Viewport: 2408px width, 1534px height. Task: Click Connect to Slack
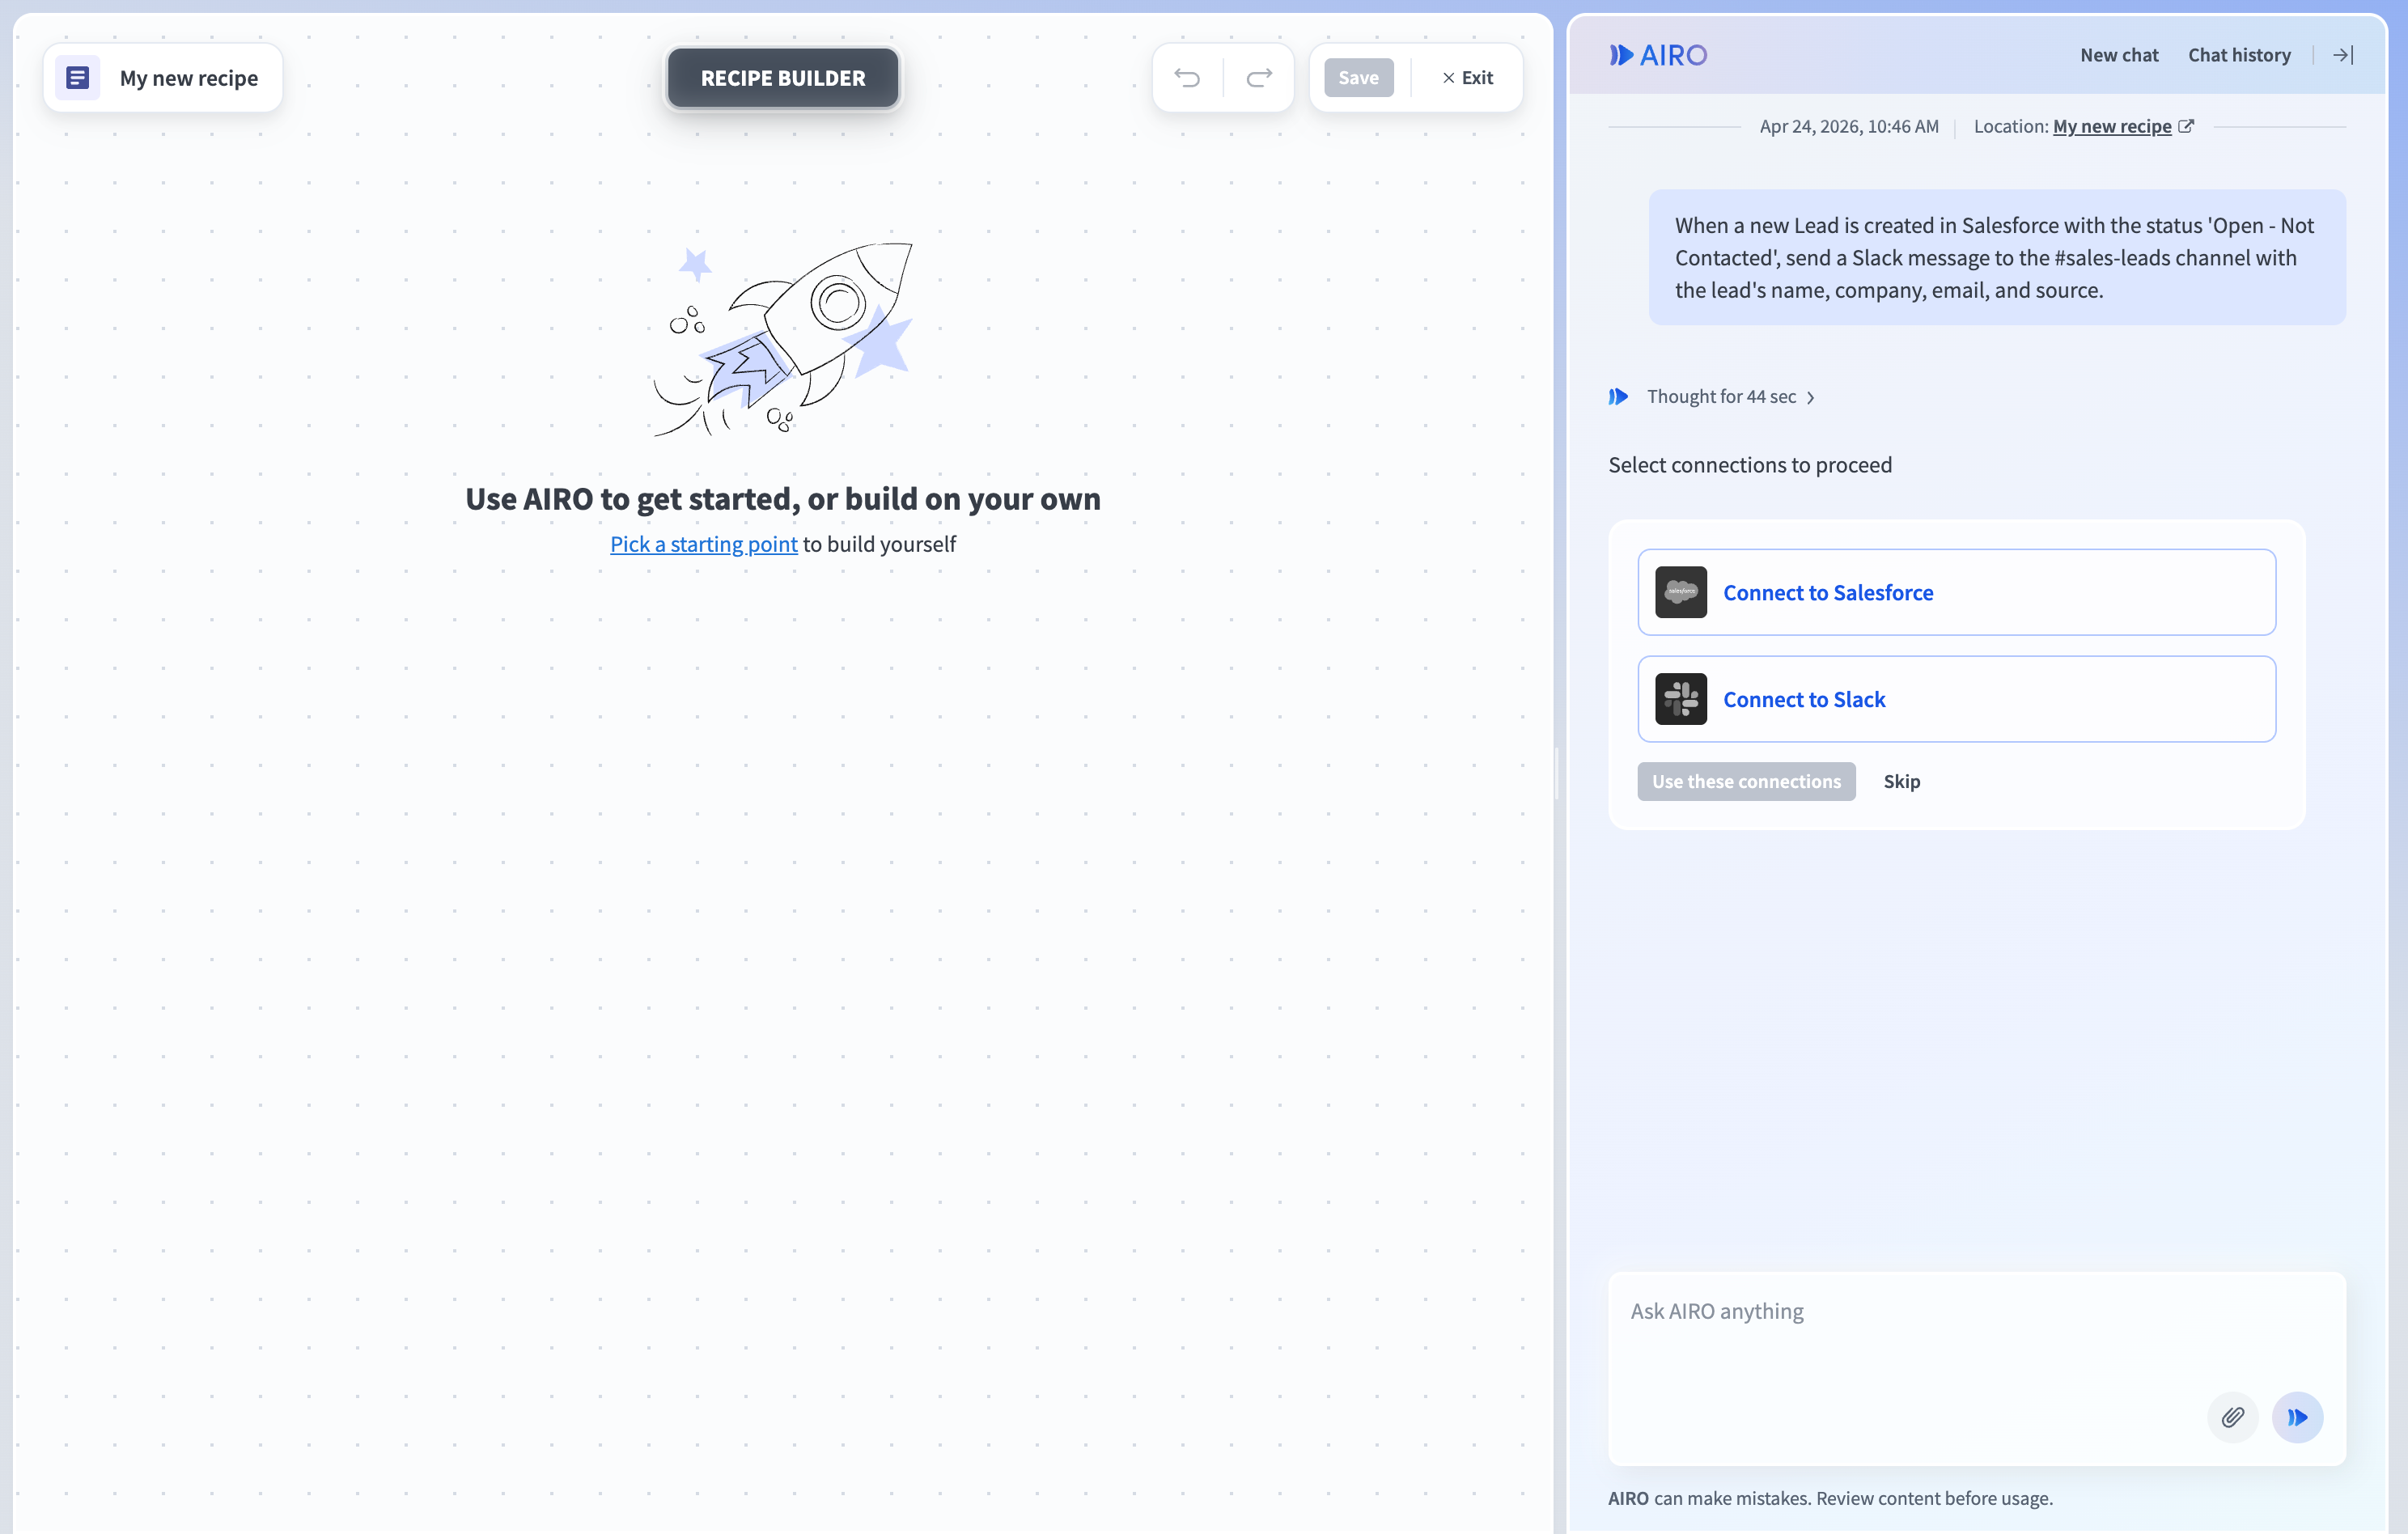coord(1956,699)
